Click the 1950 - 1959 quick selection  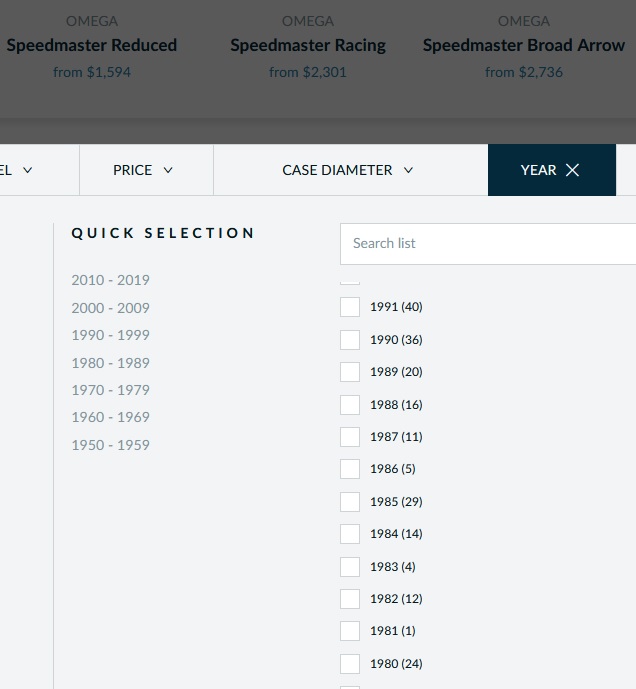point(110,445)
